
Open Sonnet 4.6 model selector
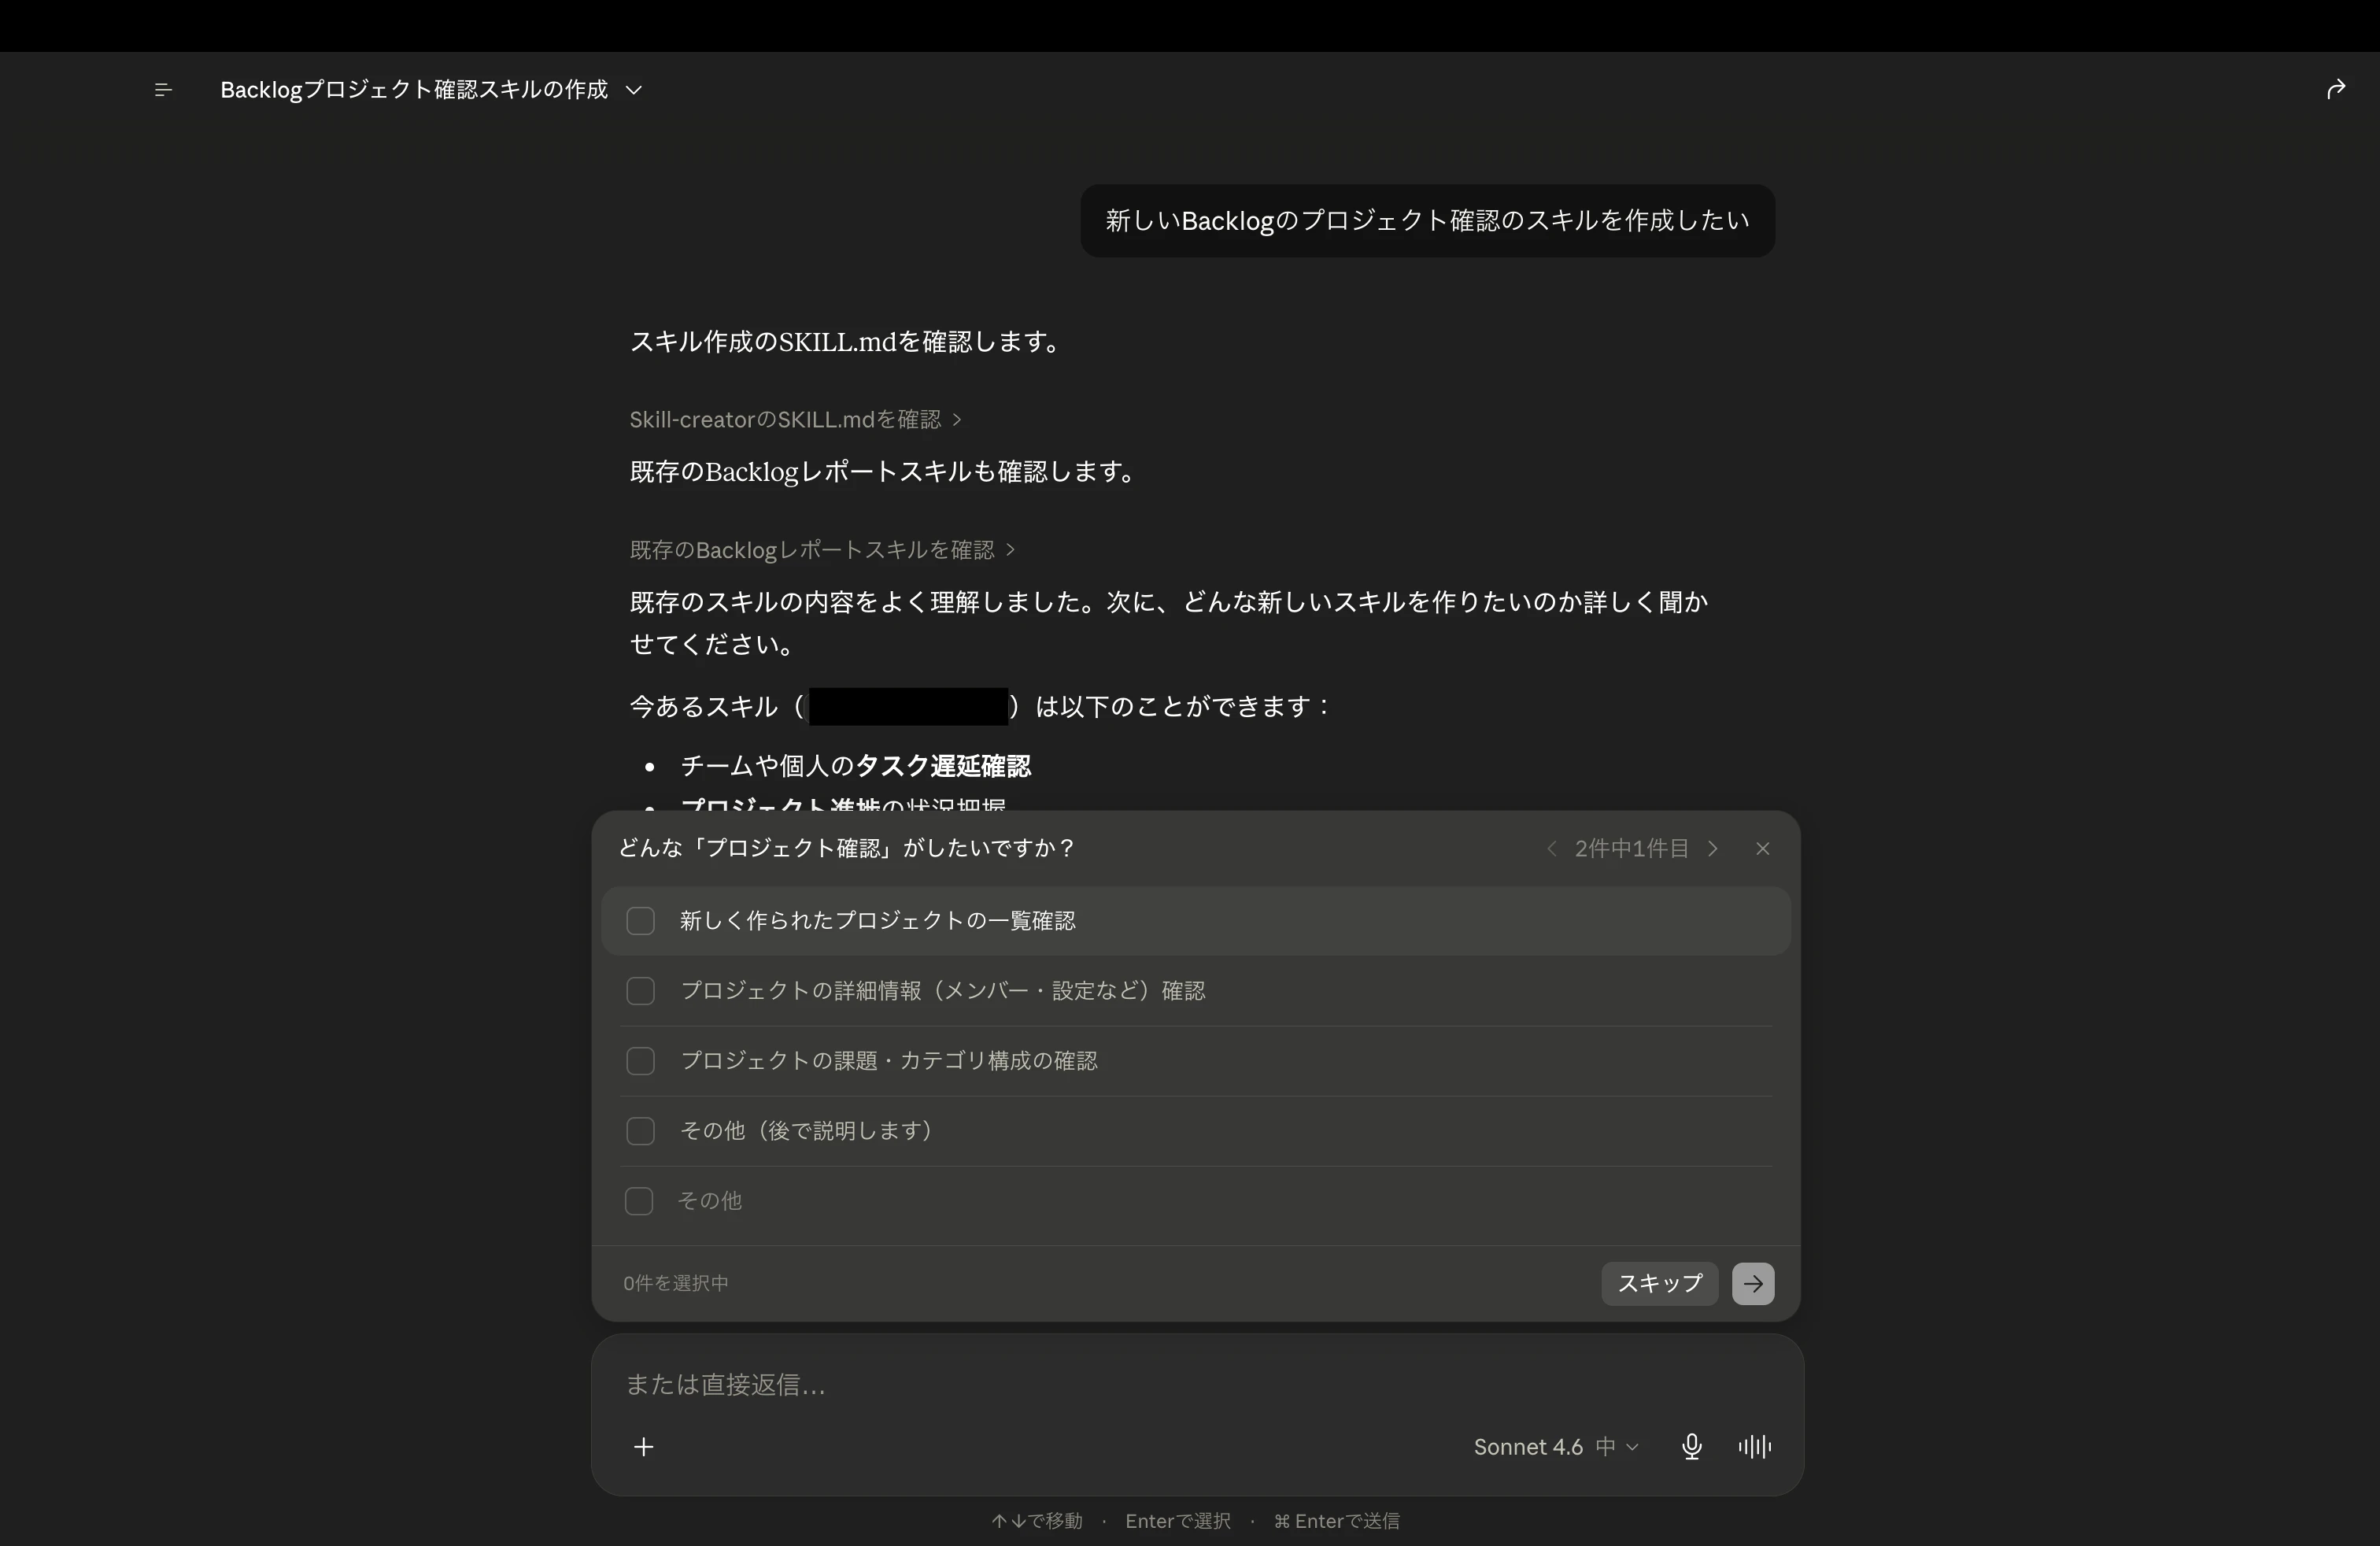tap(1556, 1447)
